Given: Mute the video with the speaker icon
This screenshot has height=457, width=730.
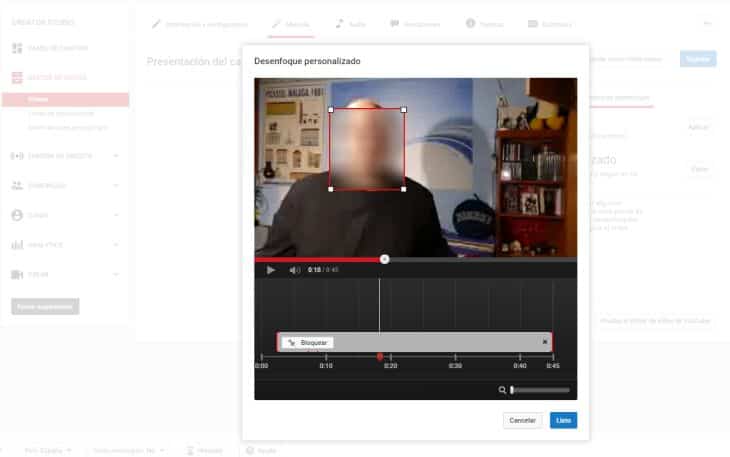Looking at the screenshot, I should coord(294,270).
